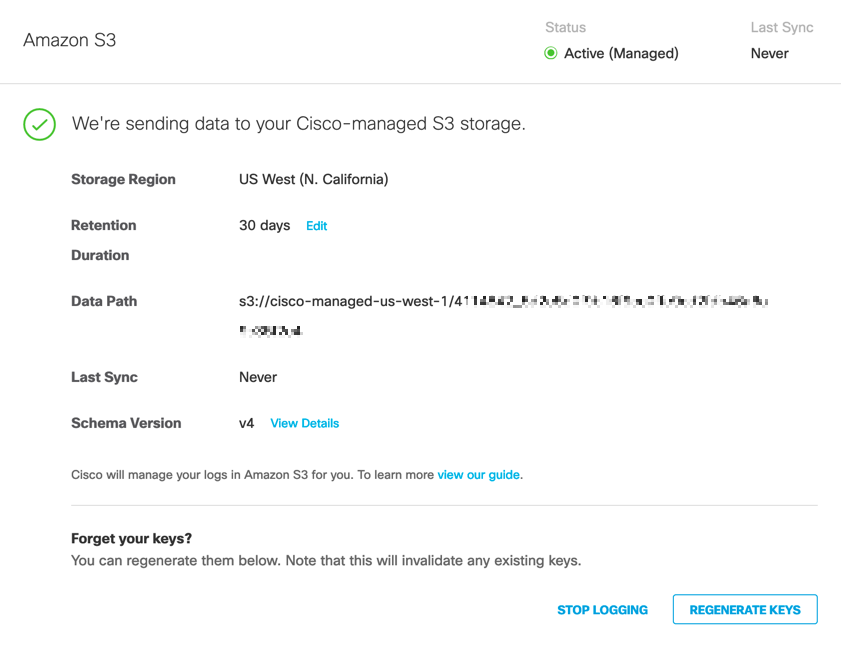Click the 'We're sending data' confirmation message

tap(298, 125)
